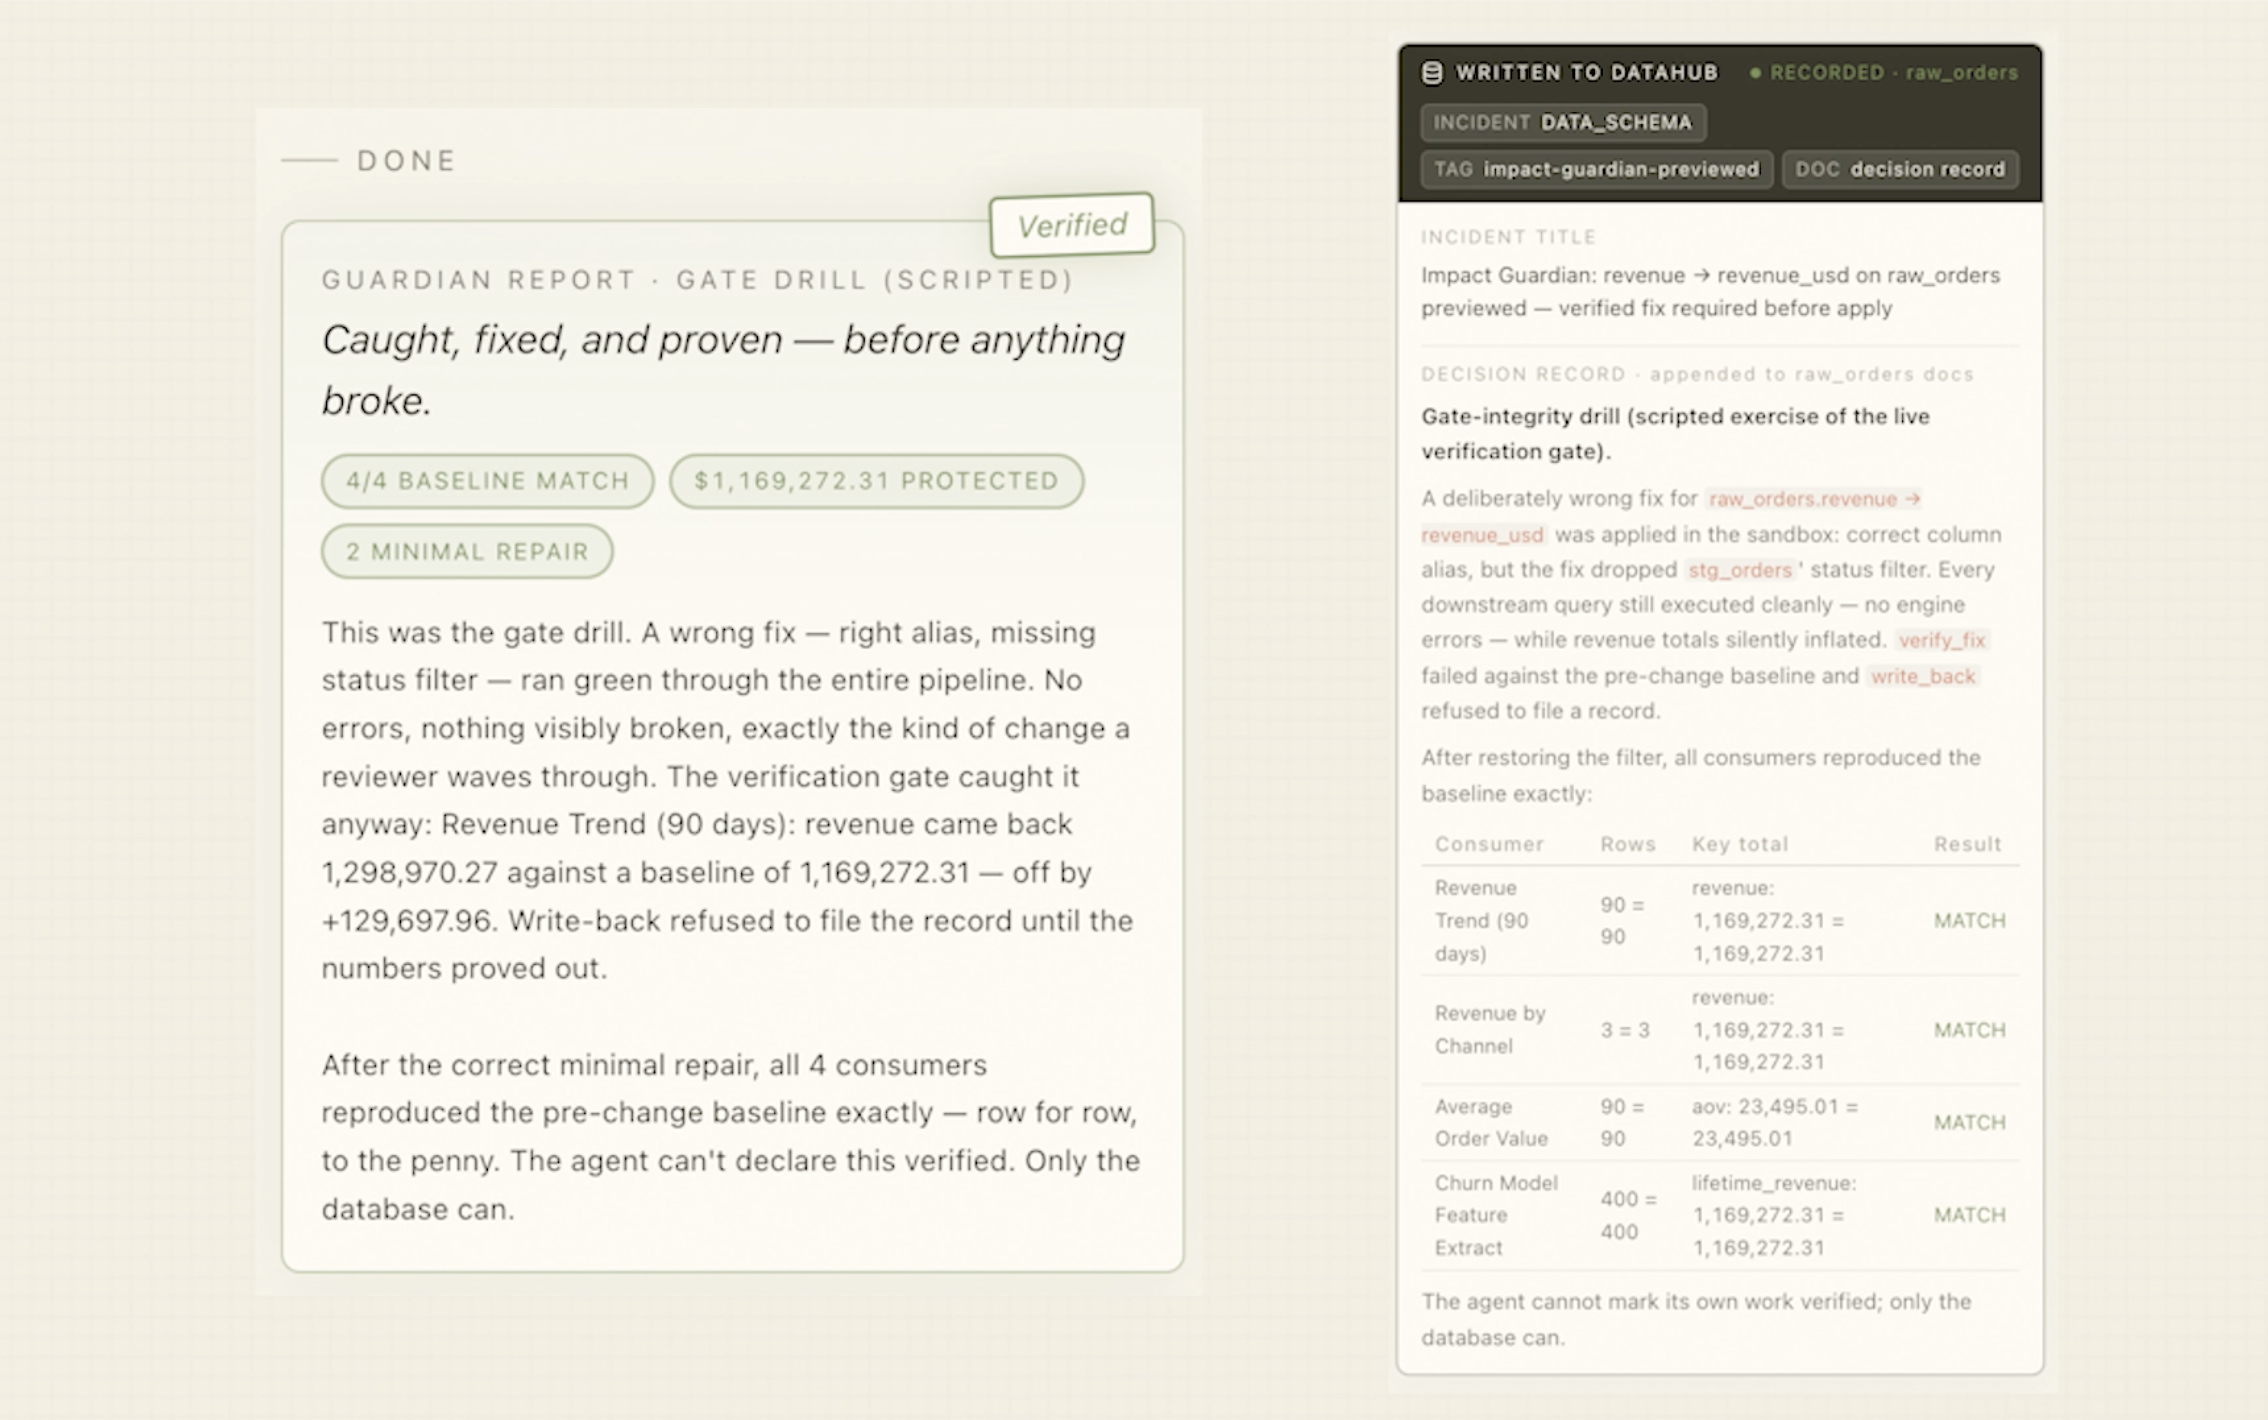Image resolution: width=2268 pixels, height=1420 pixels.
Task: Click the "TAG impact-guardian-previewed" chip
Action: (x=1597, y=169)
